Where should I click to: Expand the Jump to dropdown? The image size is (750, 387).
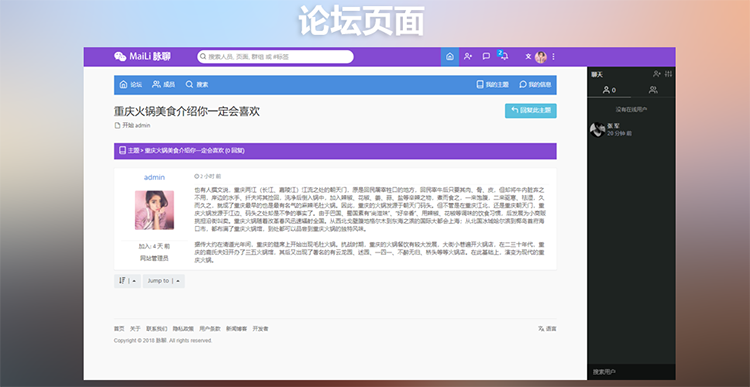(164, 281)
